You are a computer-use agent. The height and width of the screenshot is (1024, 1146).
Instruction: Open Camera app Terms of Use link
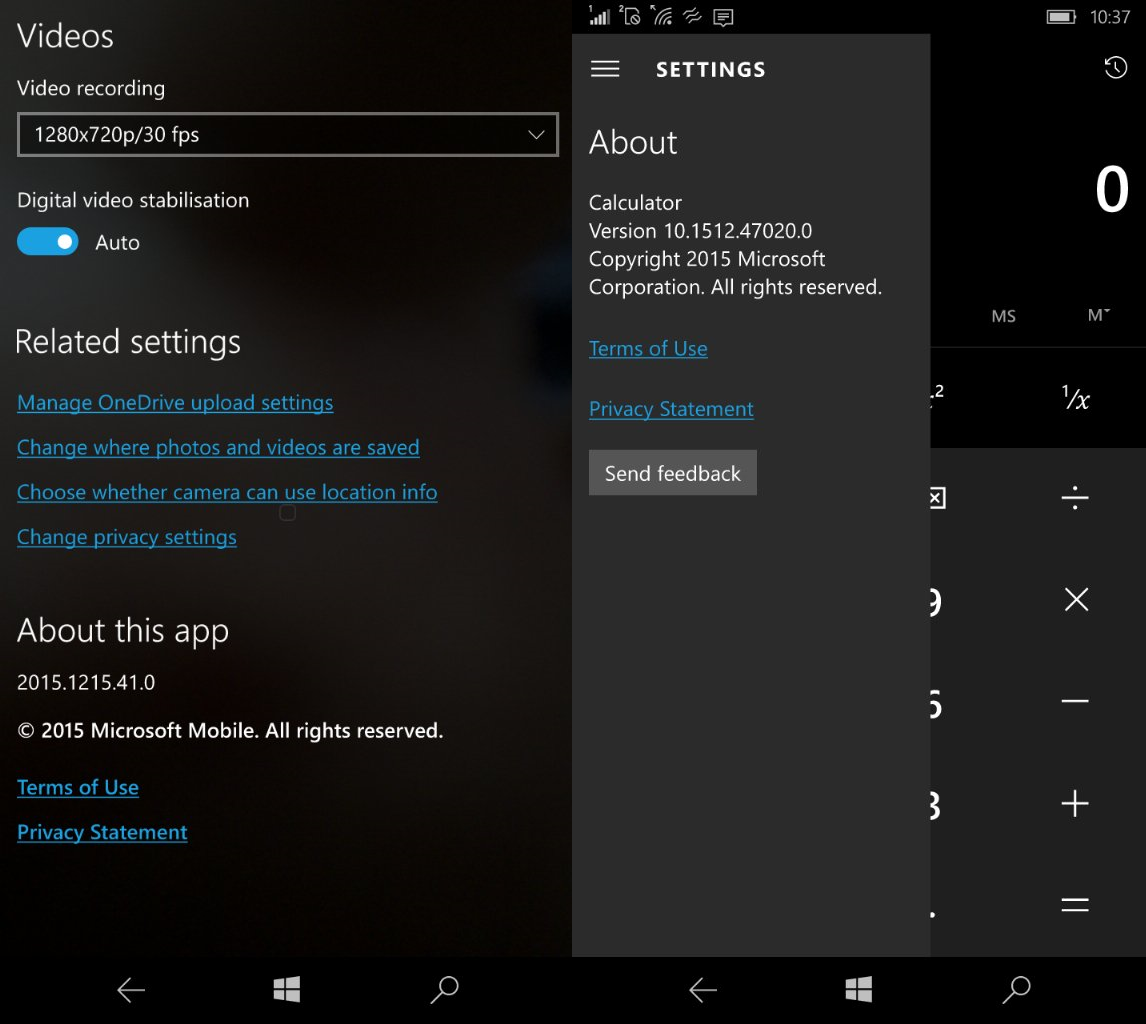point(77,787)
